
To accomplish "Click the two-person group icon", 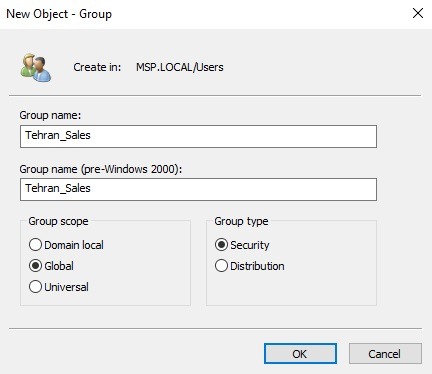I will coord(36,68).
